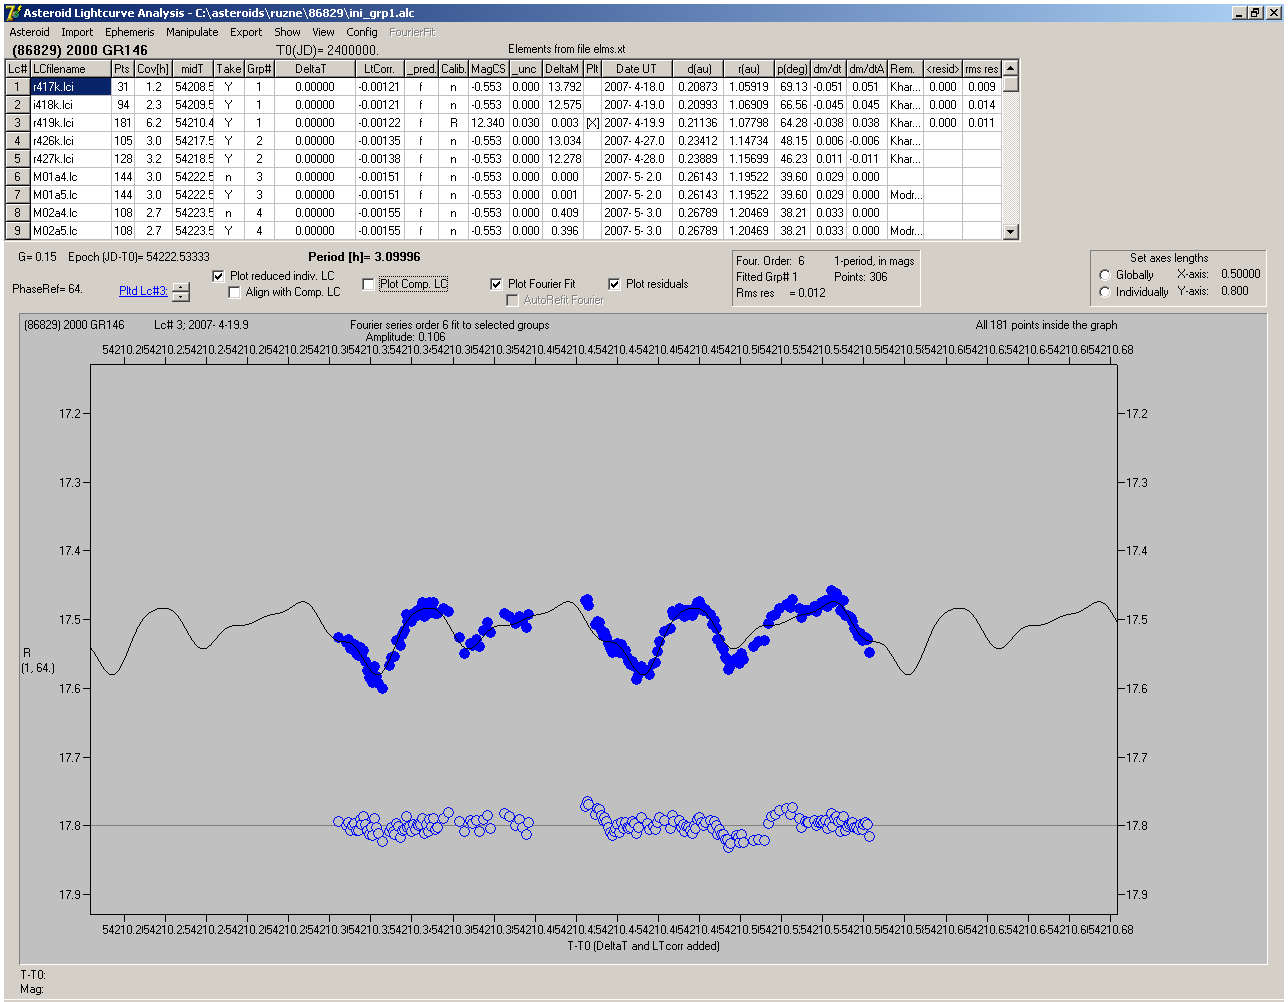Viewport: 1288px width, 1002px height.
Task: Click the rms res column header
Action: [981, 69]
